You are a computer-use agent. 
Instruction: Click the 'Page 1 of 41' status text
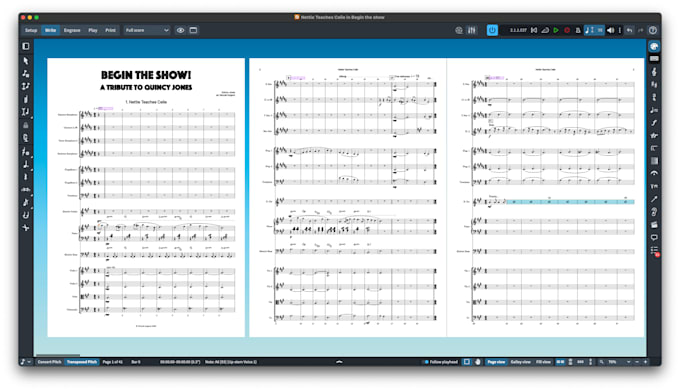(113, 362)
